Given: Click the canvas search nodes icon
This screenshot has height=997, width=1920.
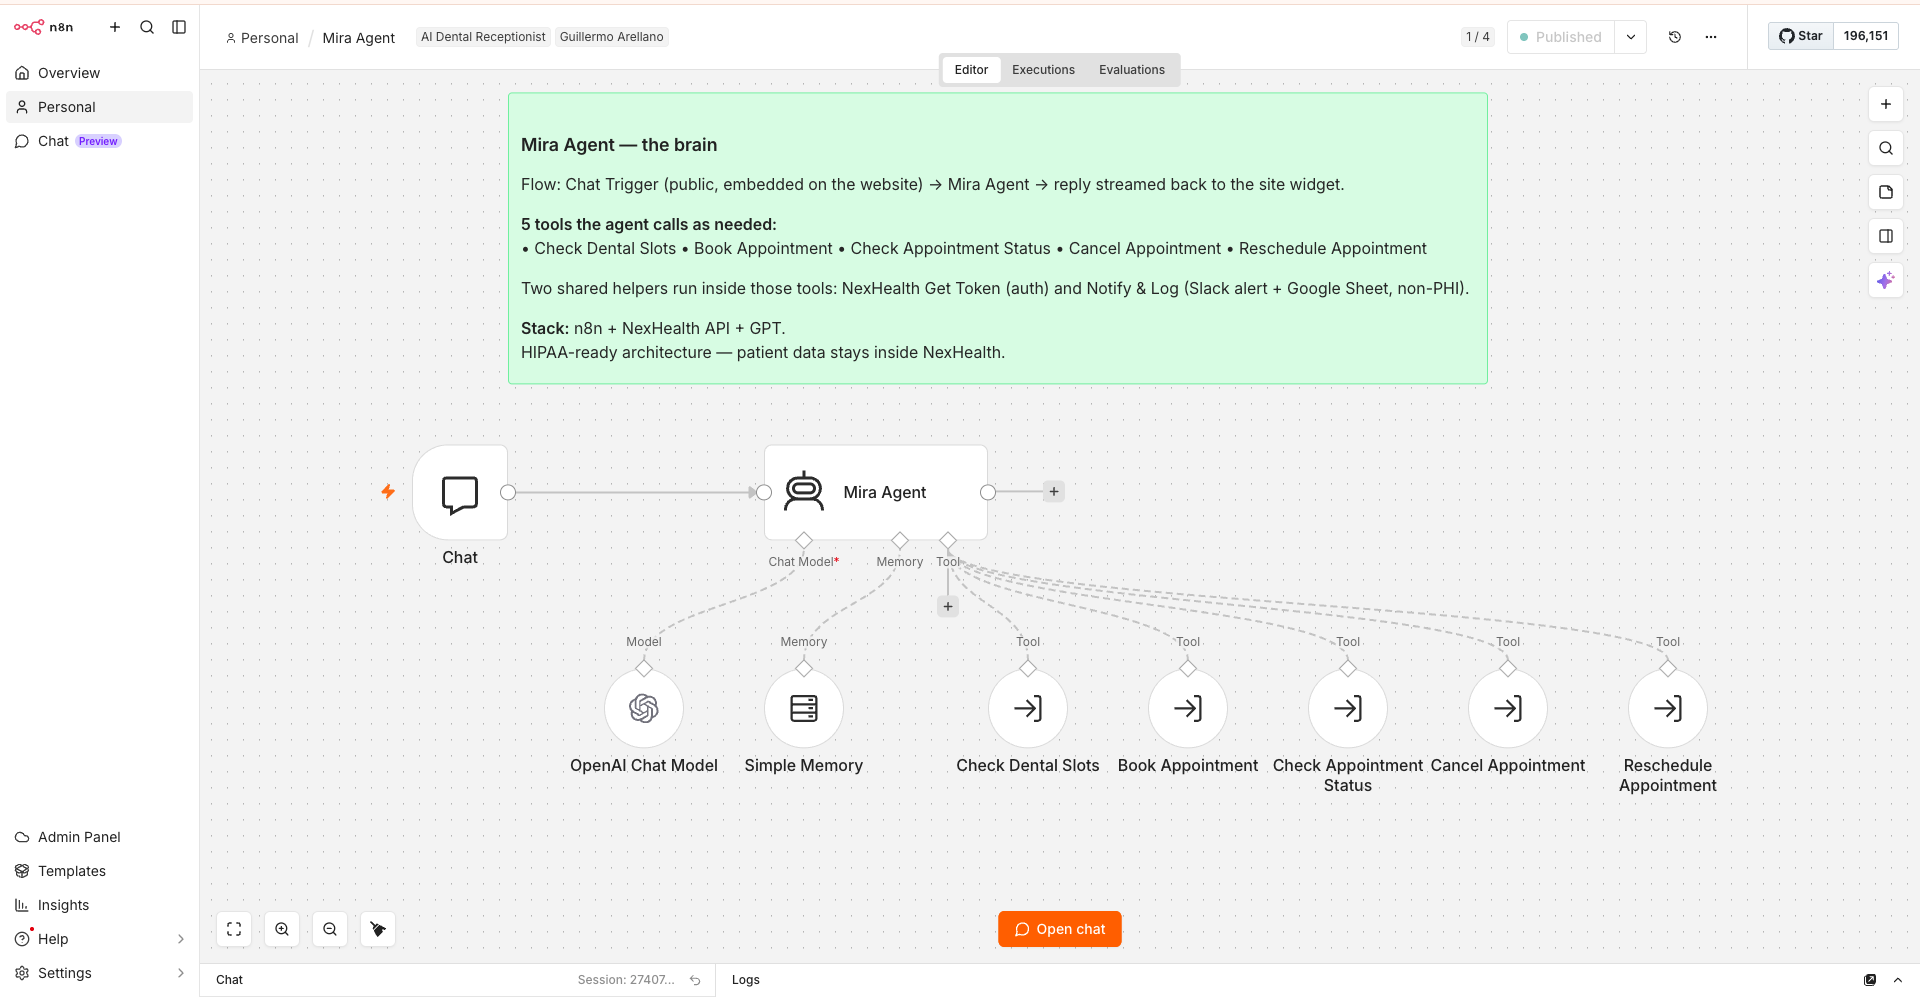Looking at the screenshot, I should tap(1886, 148).
